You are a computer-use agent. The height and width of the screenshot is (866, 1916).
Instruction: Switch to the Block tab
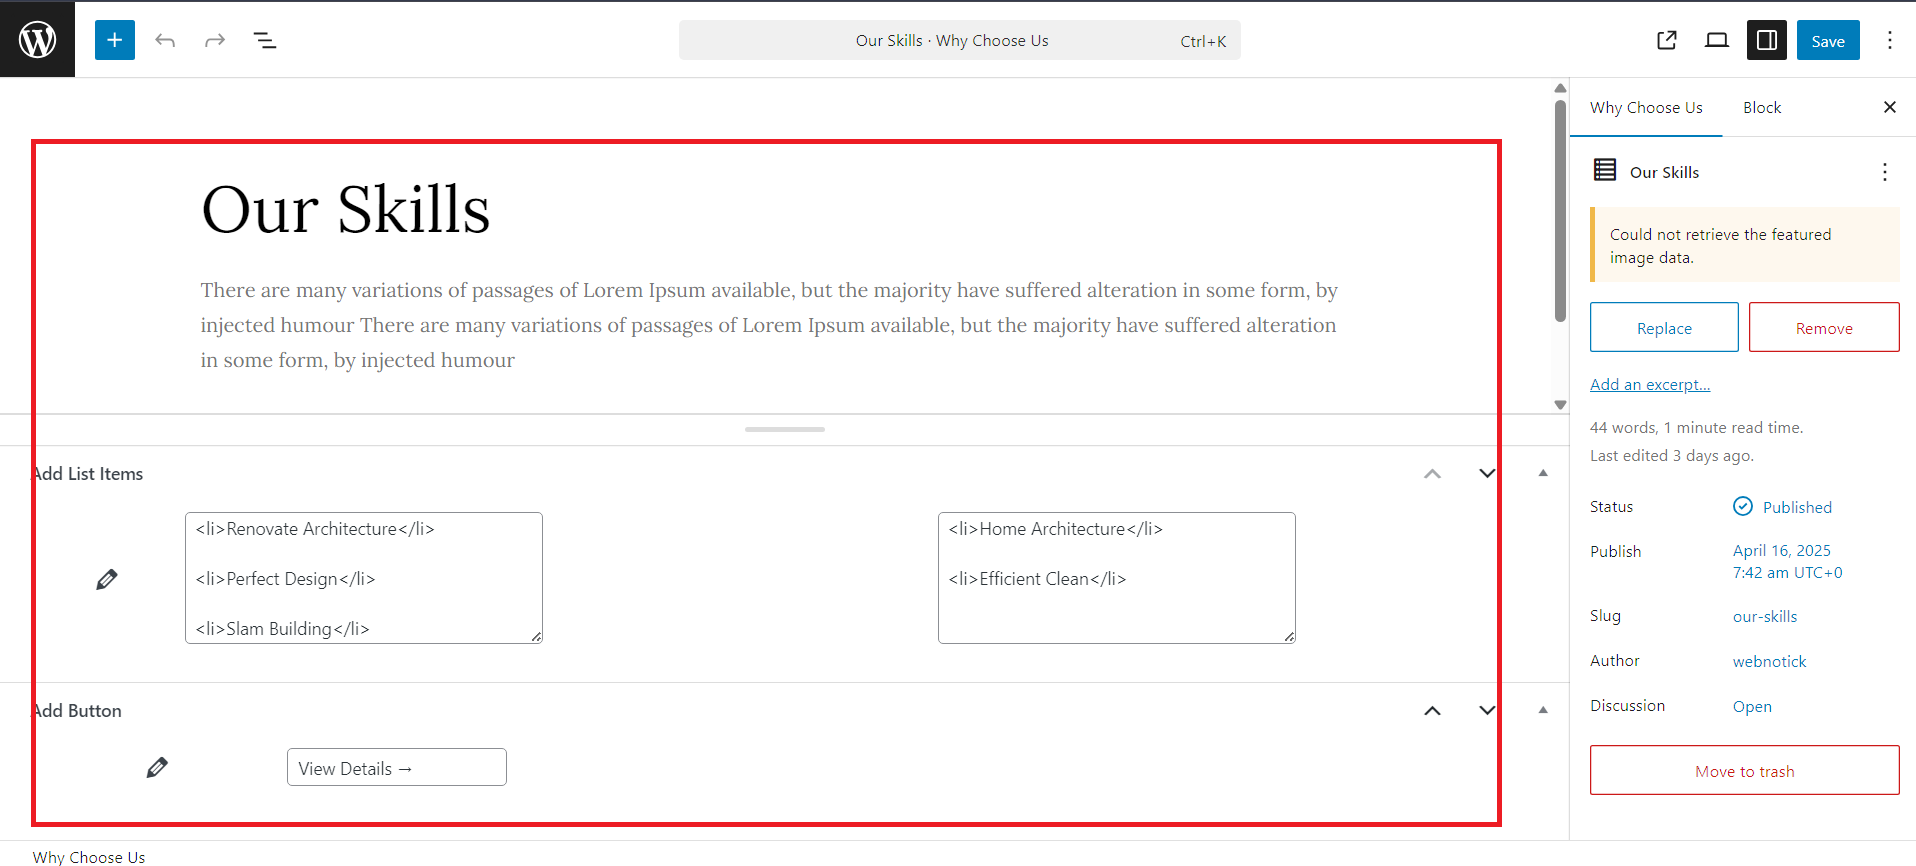click(1761, 108)
